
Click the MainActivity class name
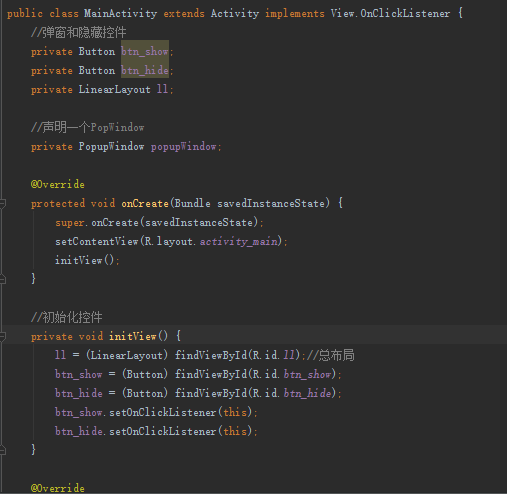coord(120,14)
